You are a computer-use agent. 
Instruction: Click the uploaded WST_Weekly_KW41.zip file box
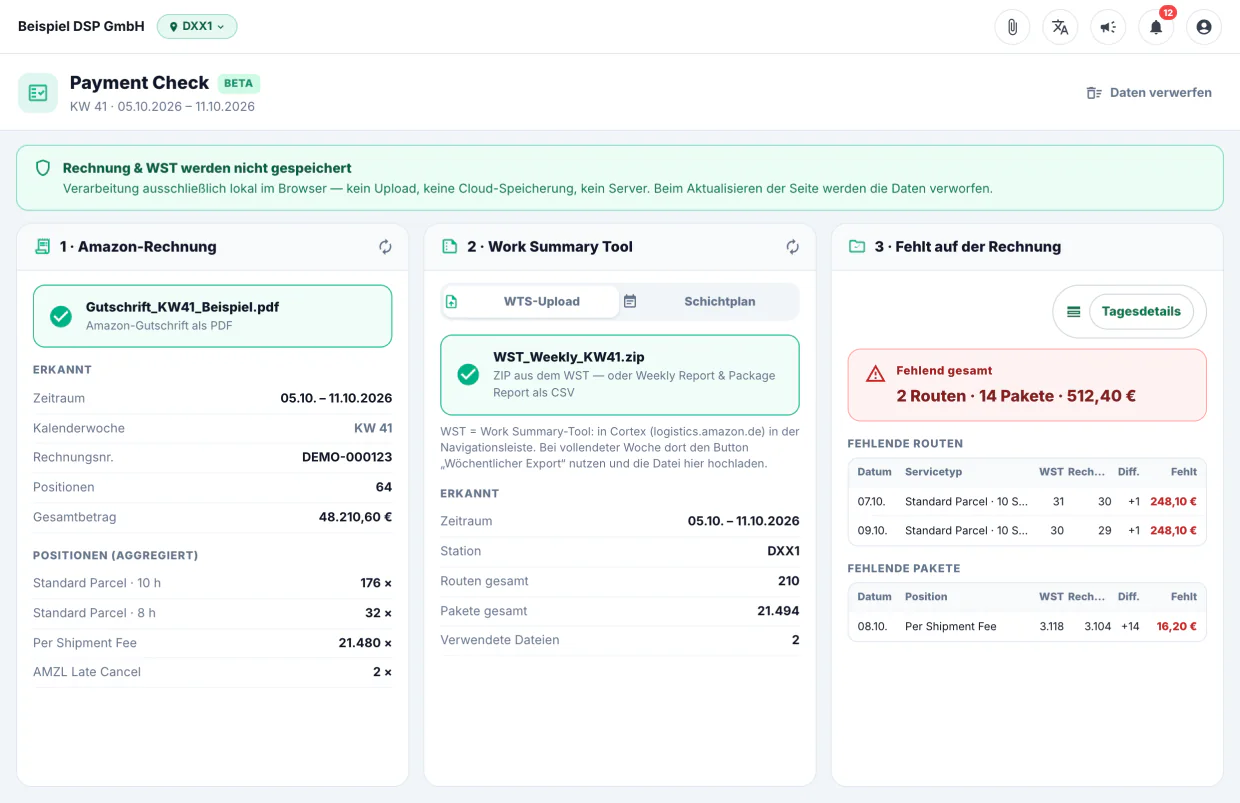click(620, 375)
